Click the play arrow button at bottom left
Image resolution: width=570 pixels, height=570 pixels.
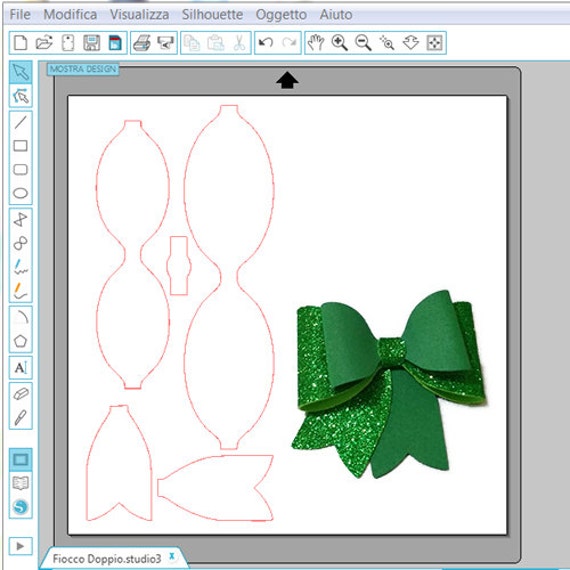[21, 546]
